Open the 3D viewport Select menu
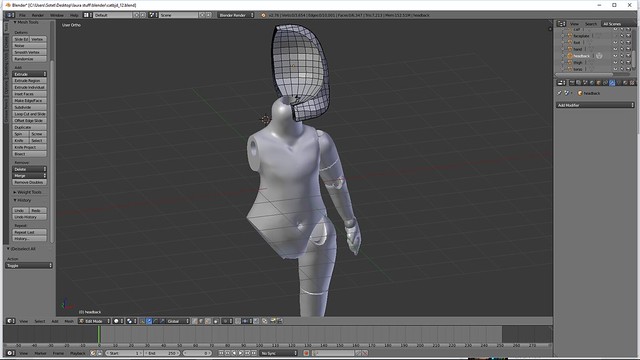Screen dimensions: 640x360 (x=40, y=321)
